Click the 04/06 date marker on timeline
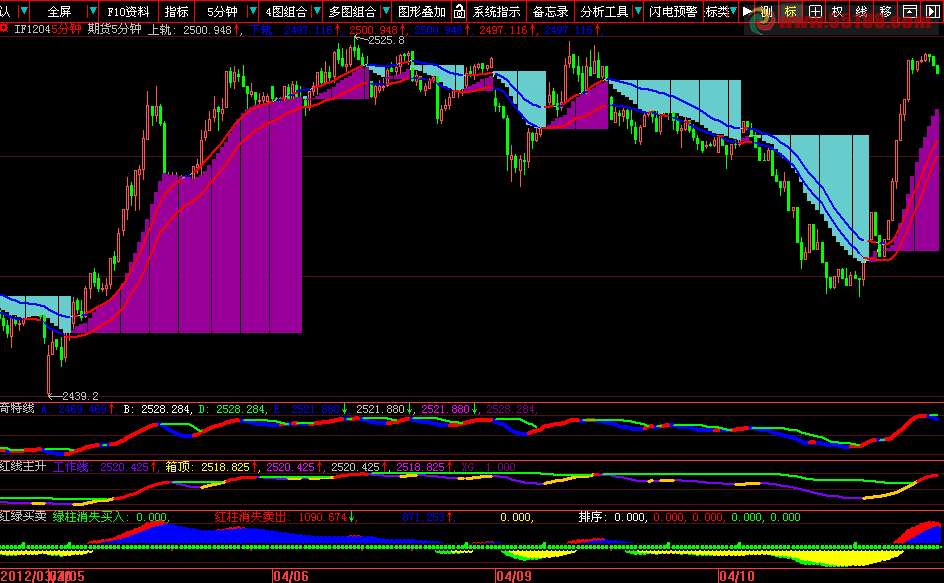 pyautogui.click(x=291, y=576)
